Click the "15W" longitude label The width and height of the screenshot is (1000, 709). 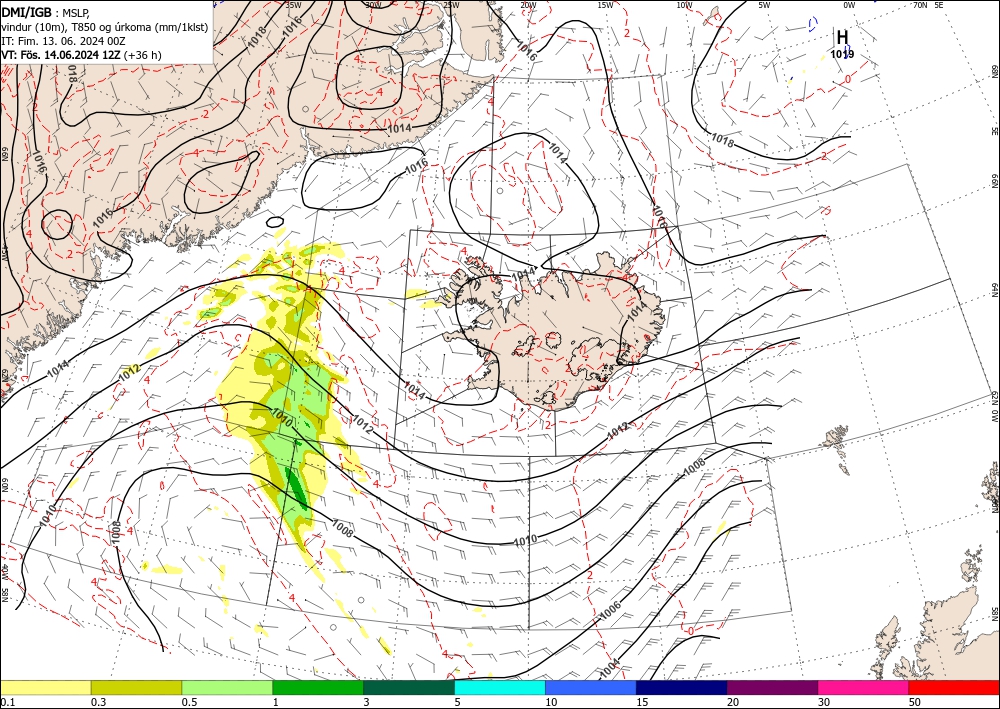click(606, 4)
